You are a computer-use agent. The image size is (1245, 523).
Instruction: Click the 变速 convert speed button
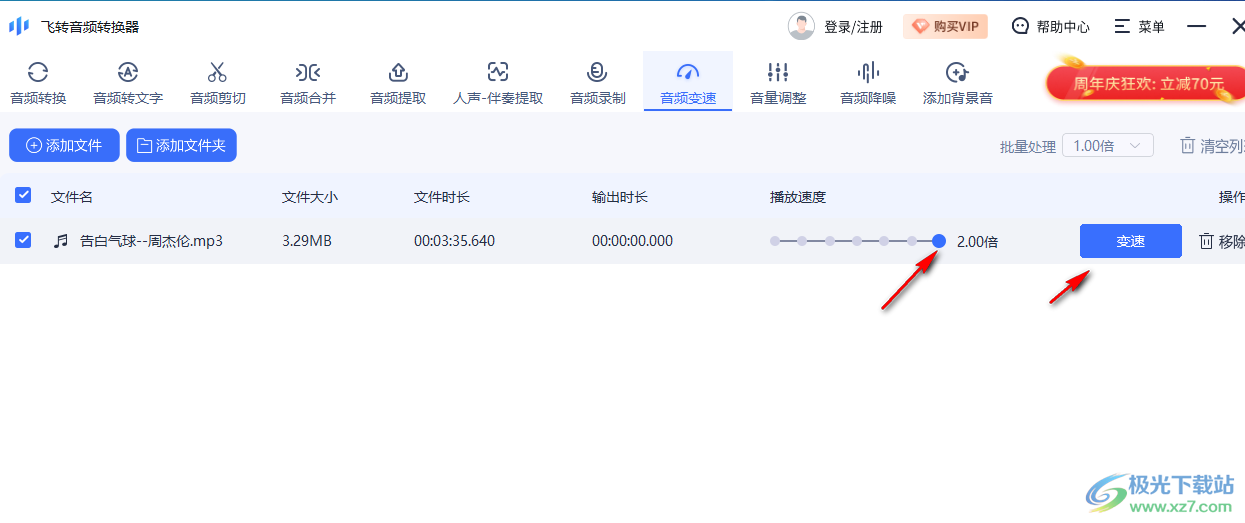(x=1131, y=241)
